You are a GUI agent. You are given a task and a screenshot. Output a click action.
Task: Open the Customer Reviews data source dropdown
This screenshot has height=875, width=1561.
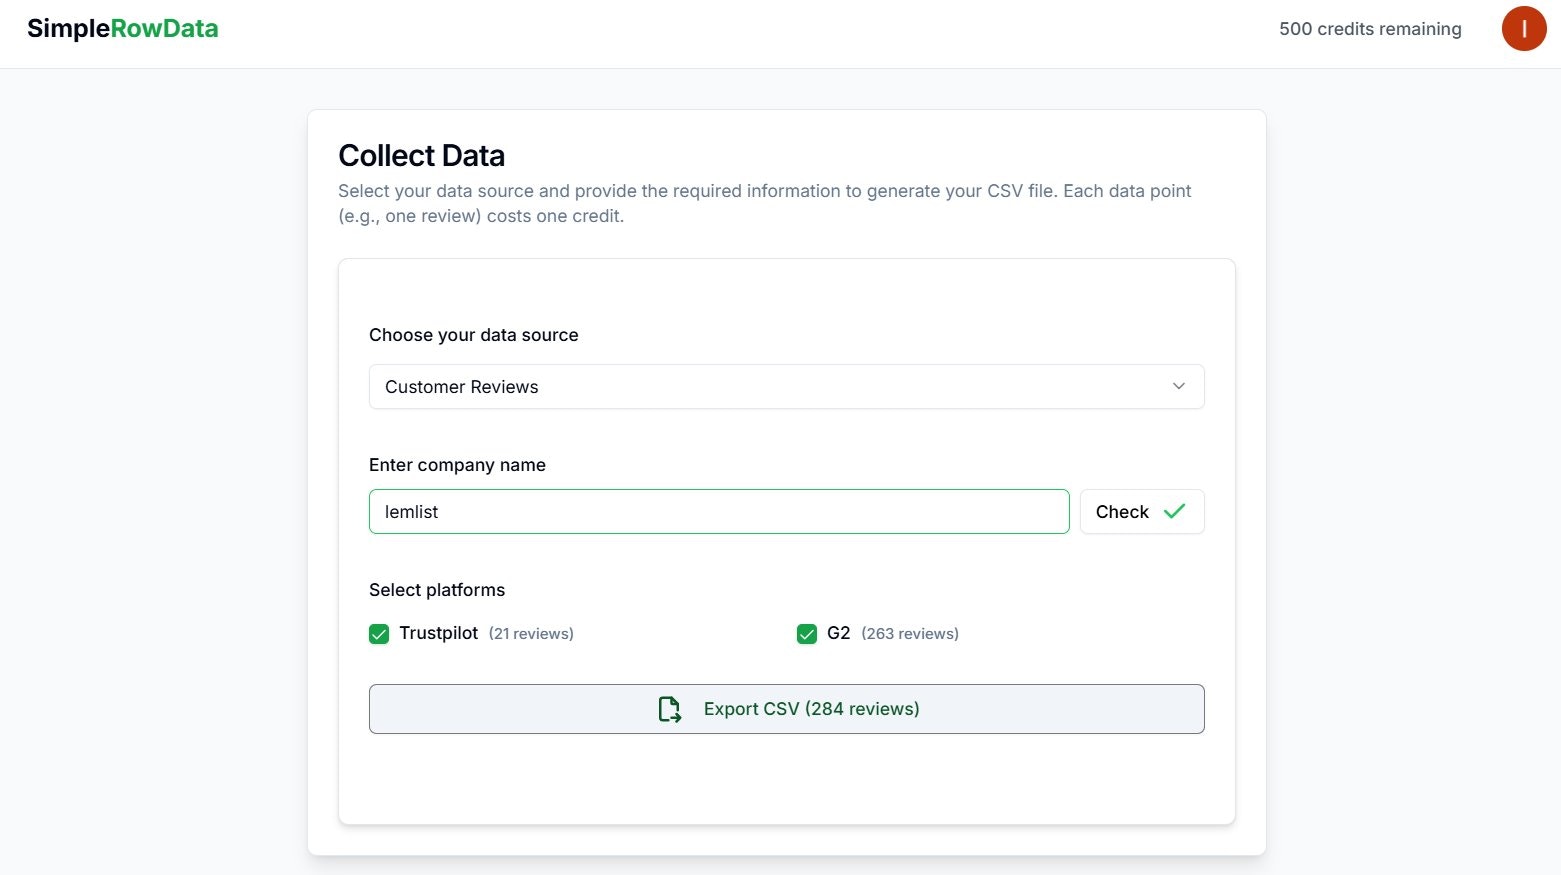[786, 386]
